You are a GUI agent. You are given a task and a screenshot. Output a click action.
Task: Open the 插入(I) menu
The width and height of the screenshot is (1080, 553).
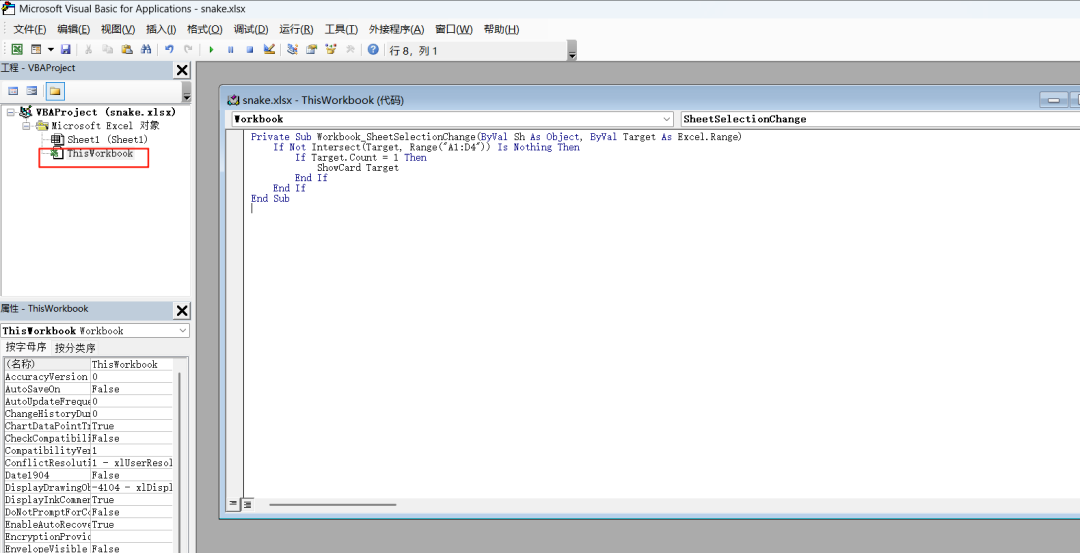[x=161, y=29]
